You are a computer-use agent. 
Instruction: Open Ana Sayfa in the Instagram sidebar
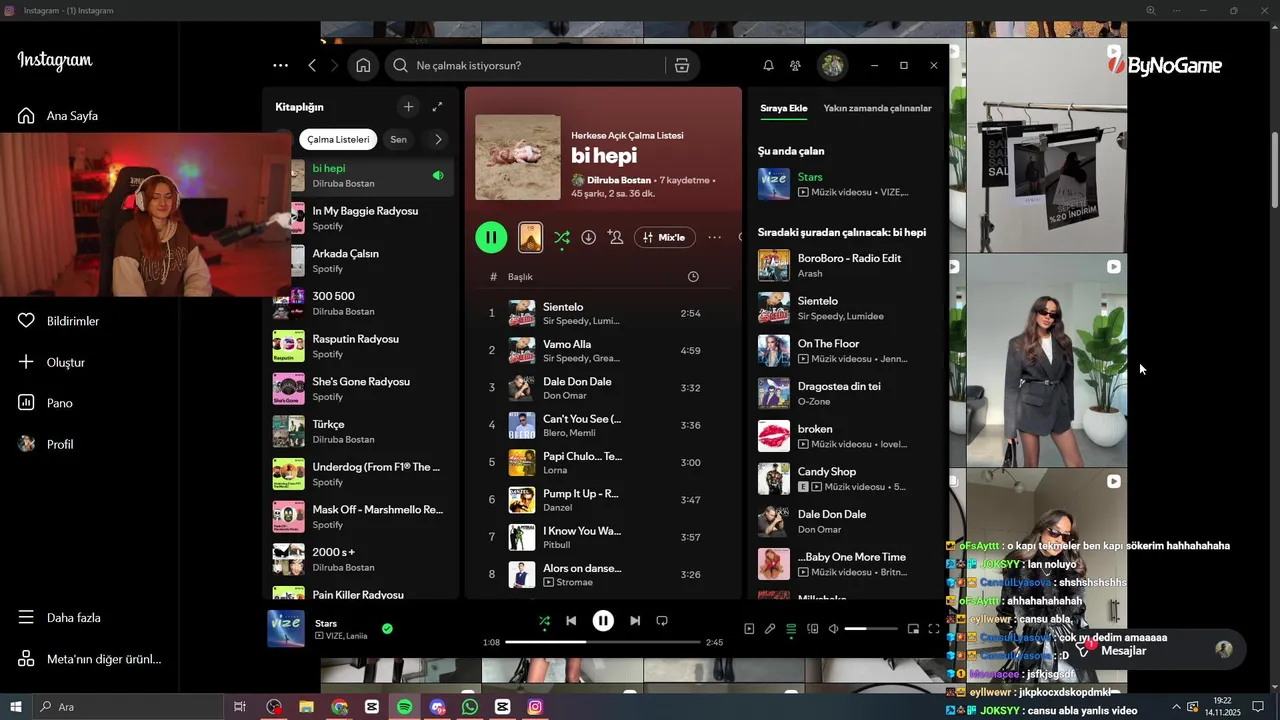coord(58,116)
